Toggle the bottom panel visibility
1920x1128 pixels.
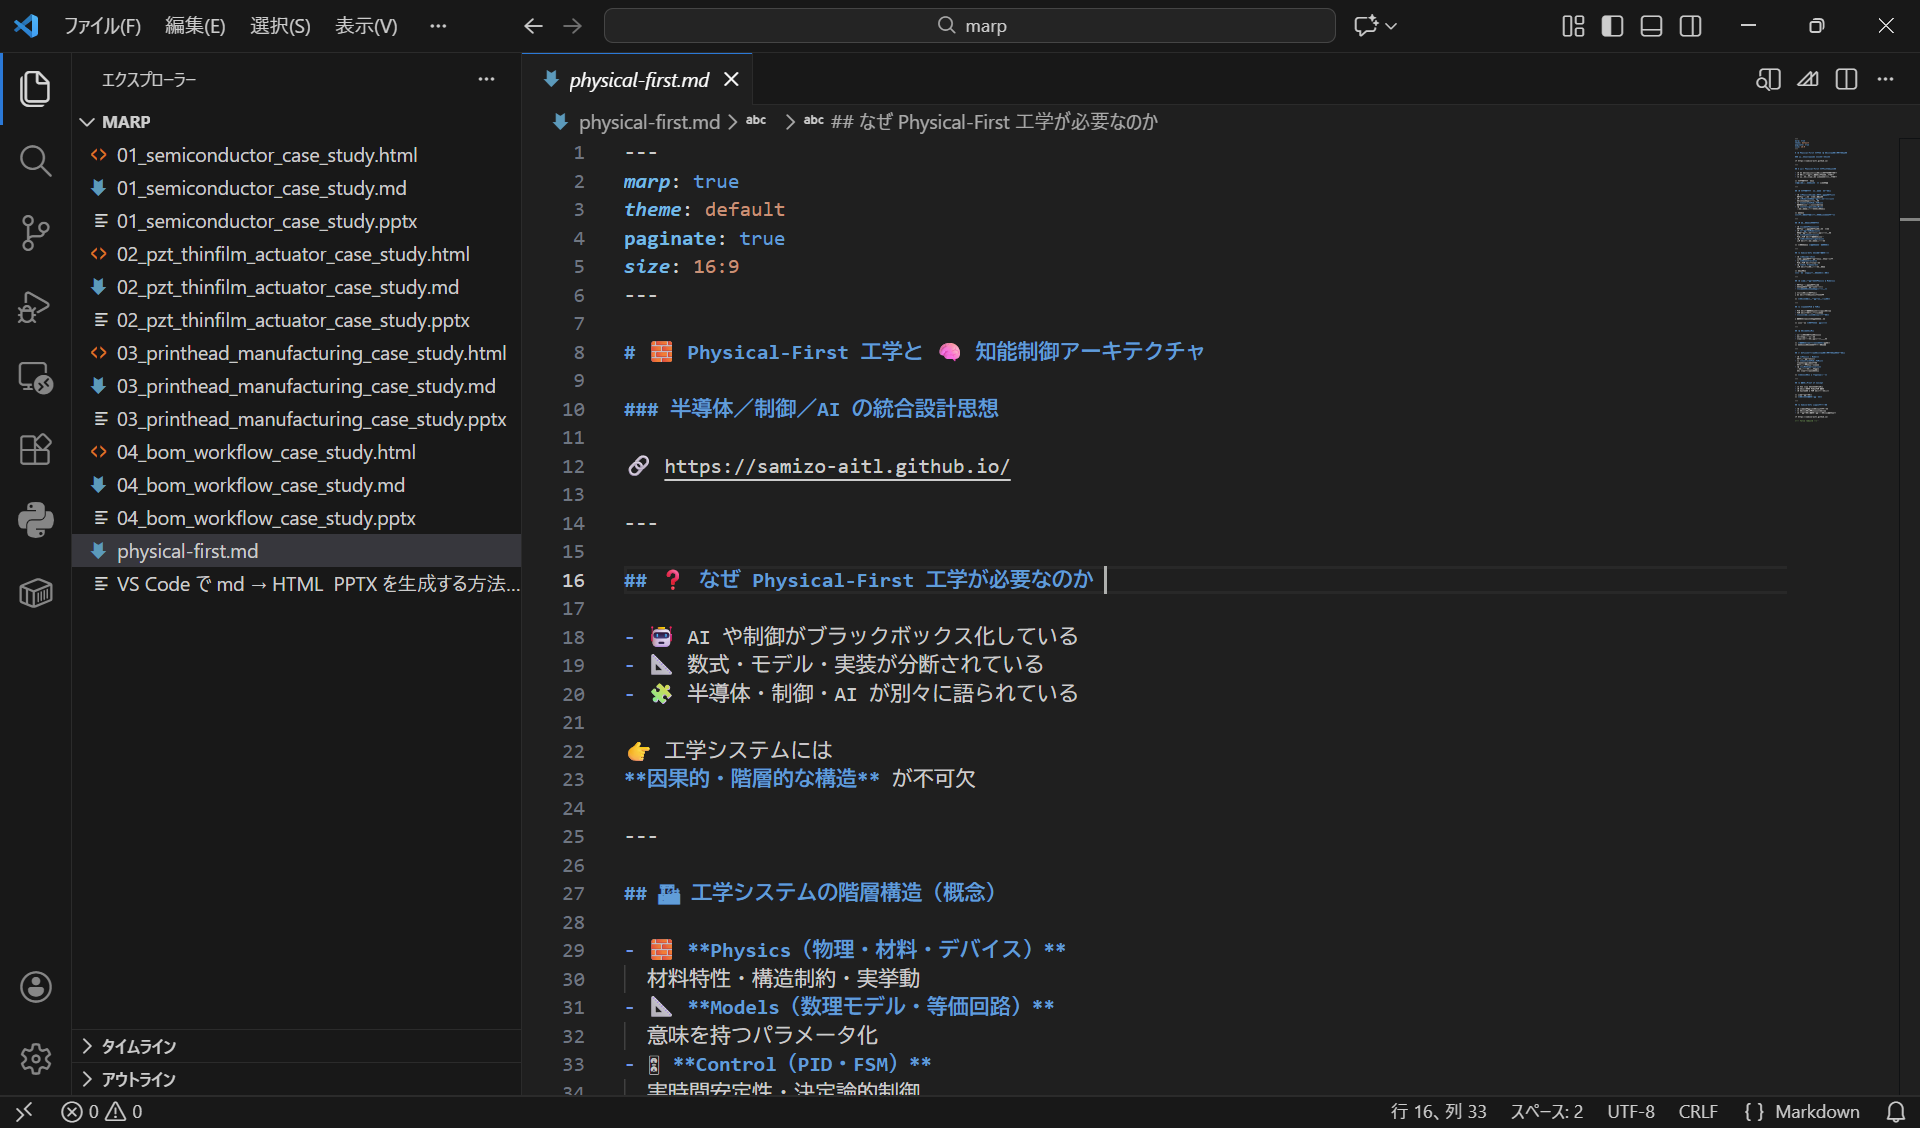pyautogui.click(x=1650, y=26)
